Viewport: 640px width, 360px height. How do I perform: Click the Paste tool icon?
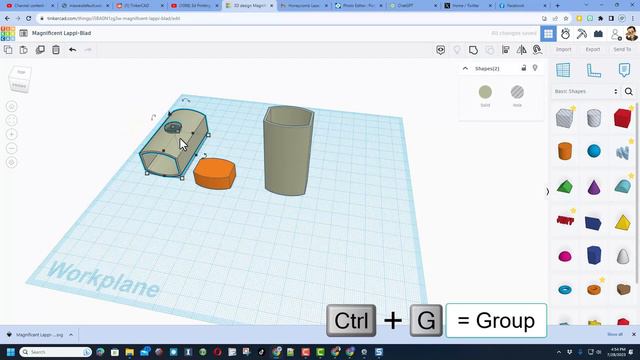click(24, 50)
